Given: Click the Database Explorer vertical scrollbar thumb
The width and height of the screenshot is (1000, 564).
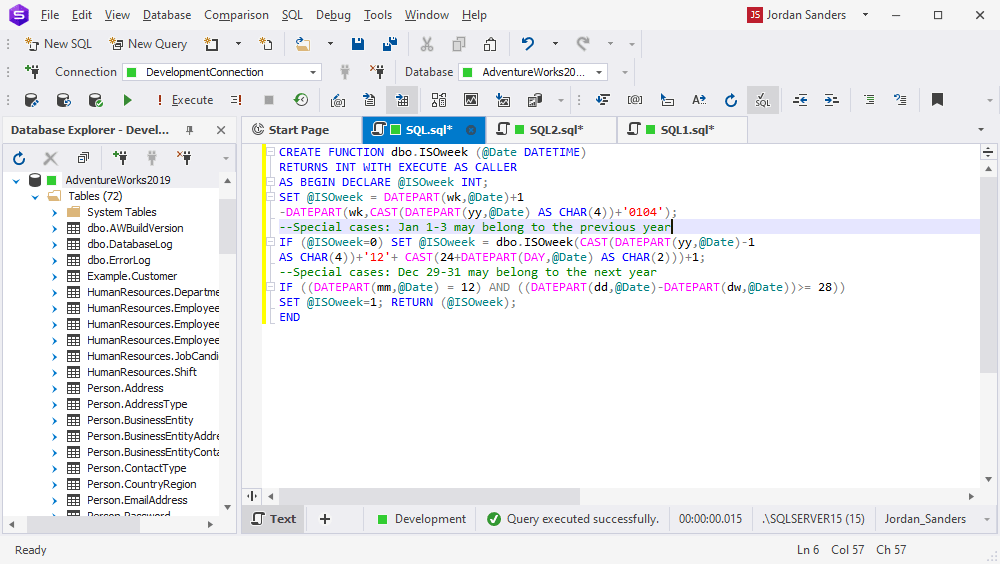Looking at the screenshot, I should [x=228, y=226].
